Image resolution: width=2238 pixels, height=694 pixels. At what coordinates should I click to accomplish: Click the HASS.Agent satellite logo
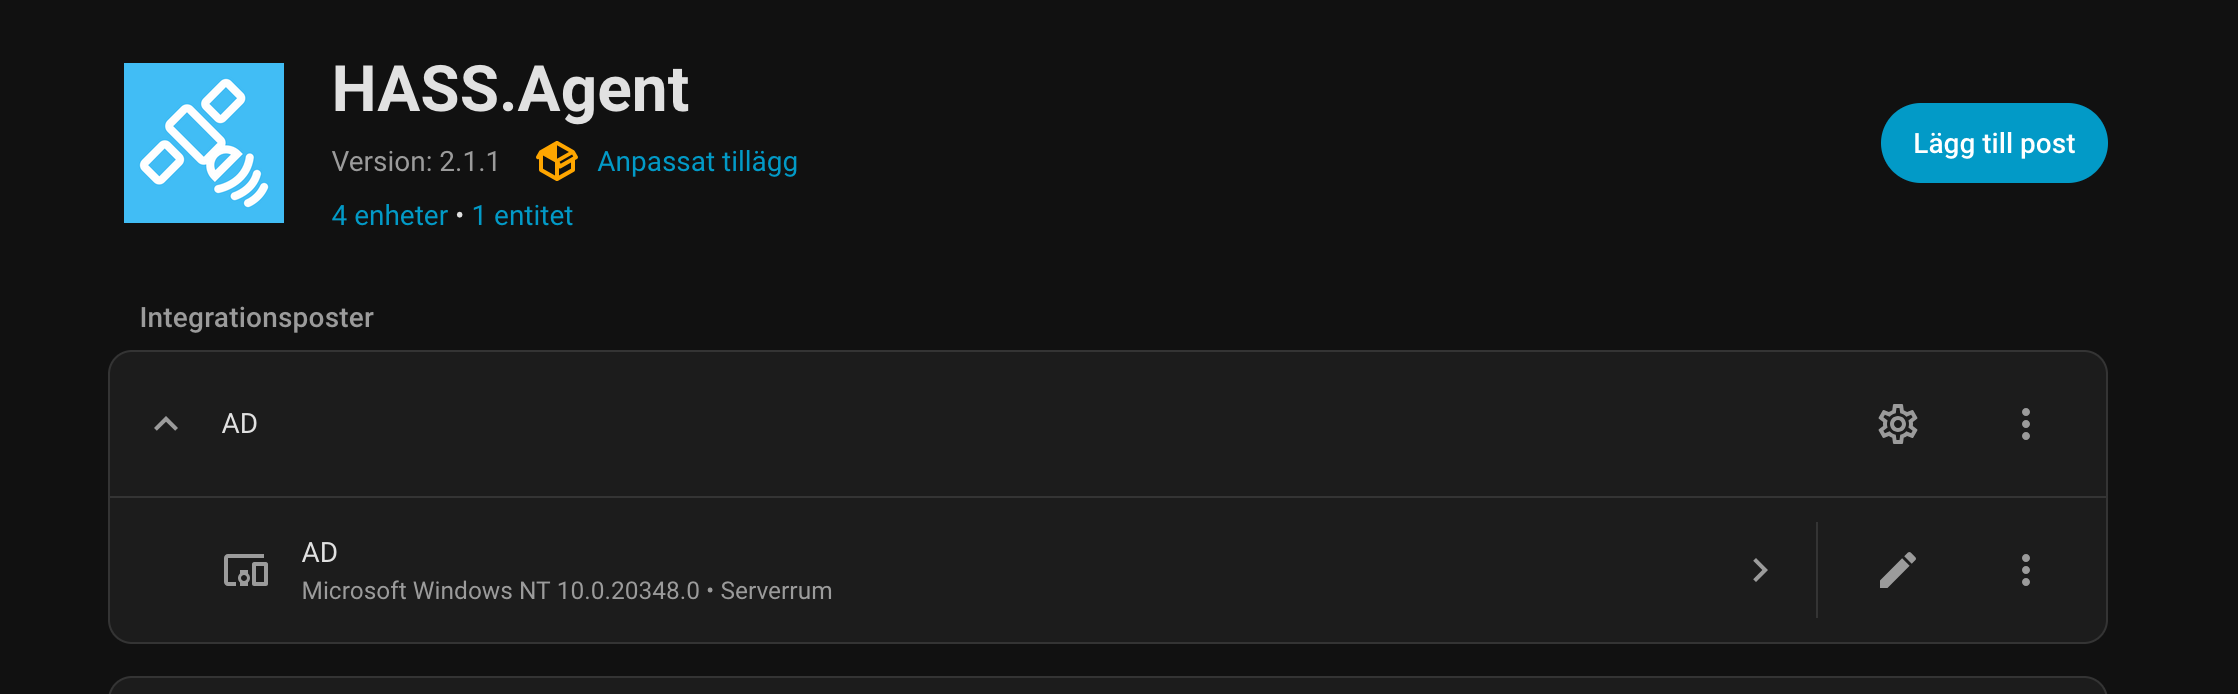point(204,143)
